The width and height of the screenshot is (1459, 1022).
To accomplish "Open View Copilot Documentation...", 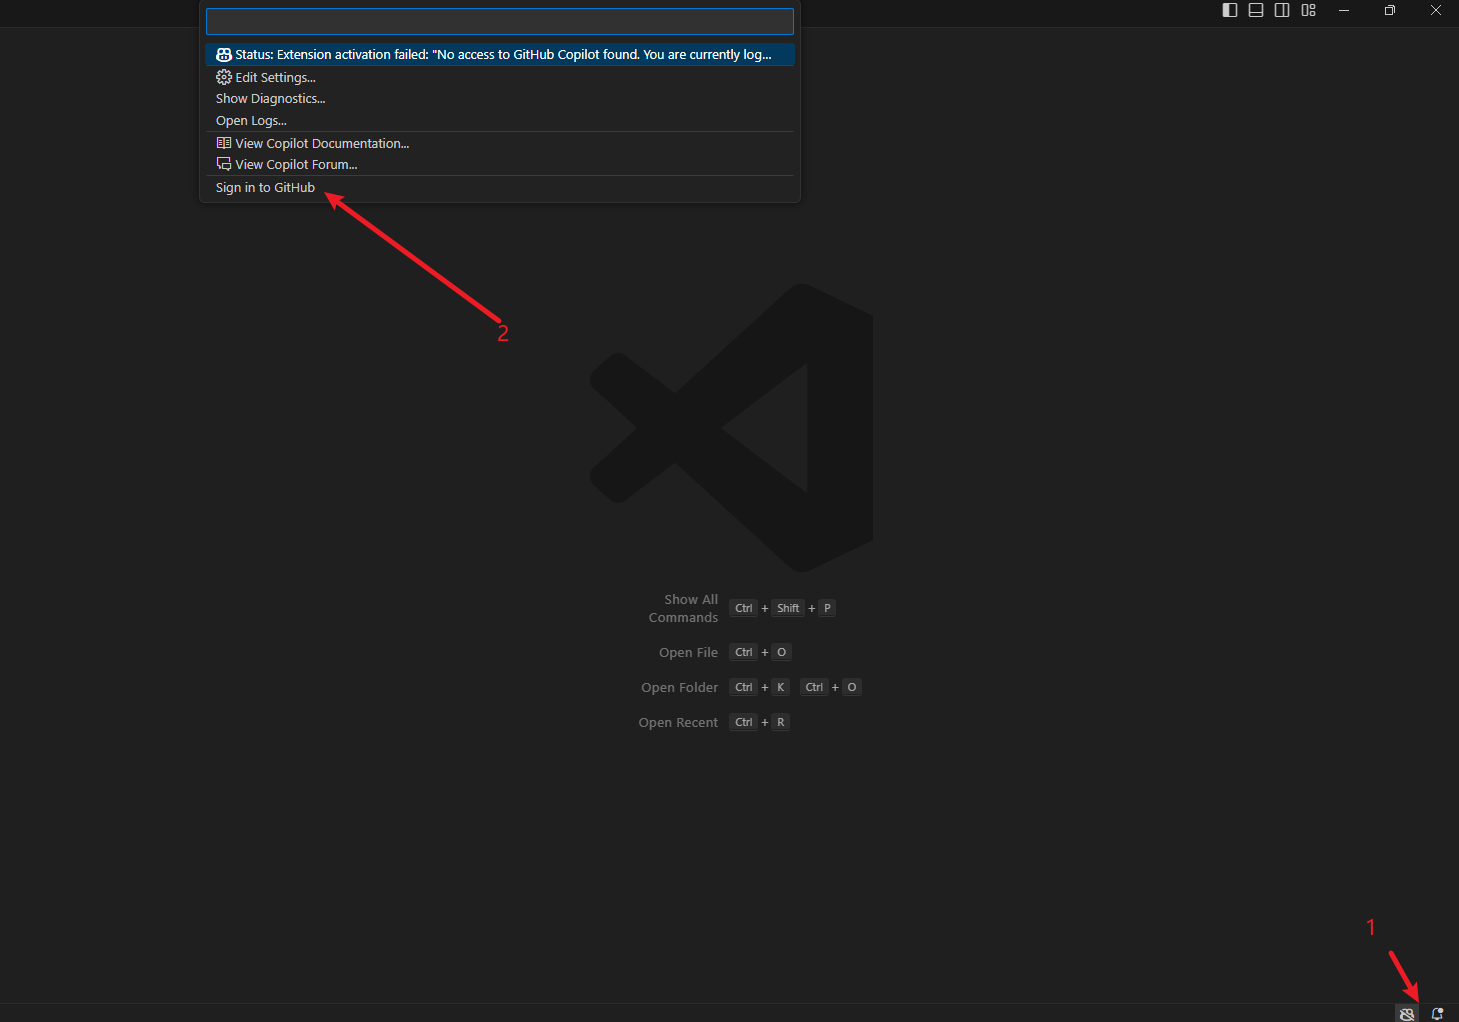I will tap(499, 144).
